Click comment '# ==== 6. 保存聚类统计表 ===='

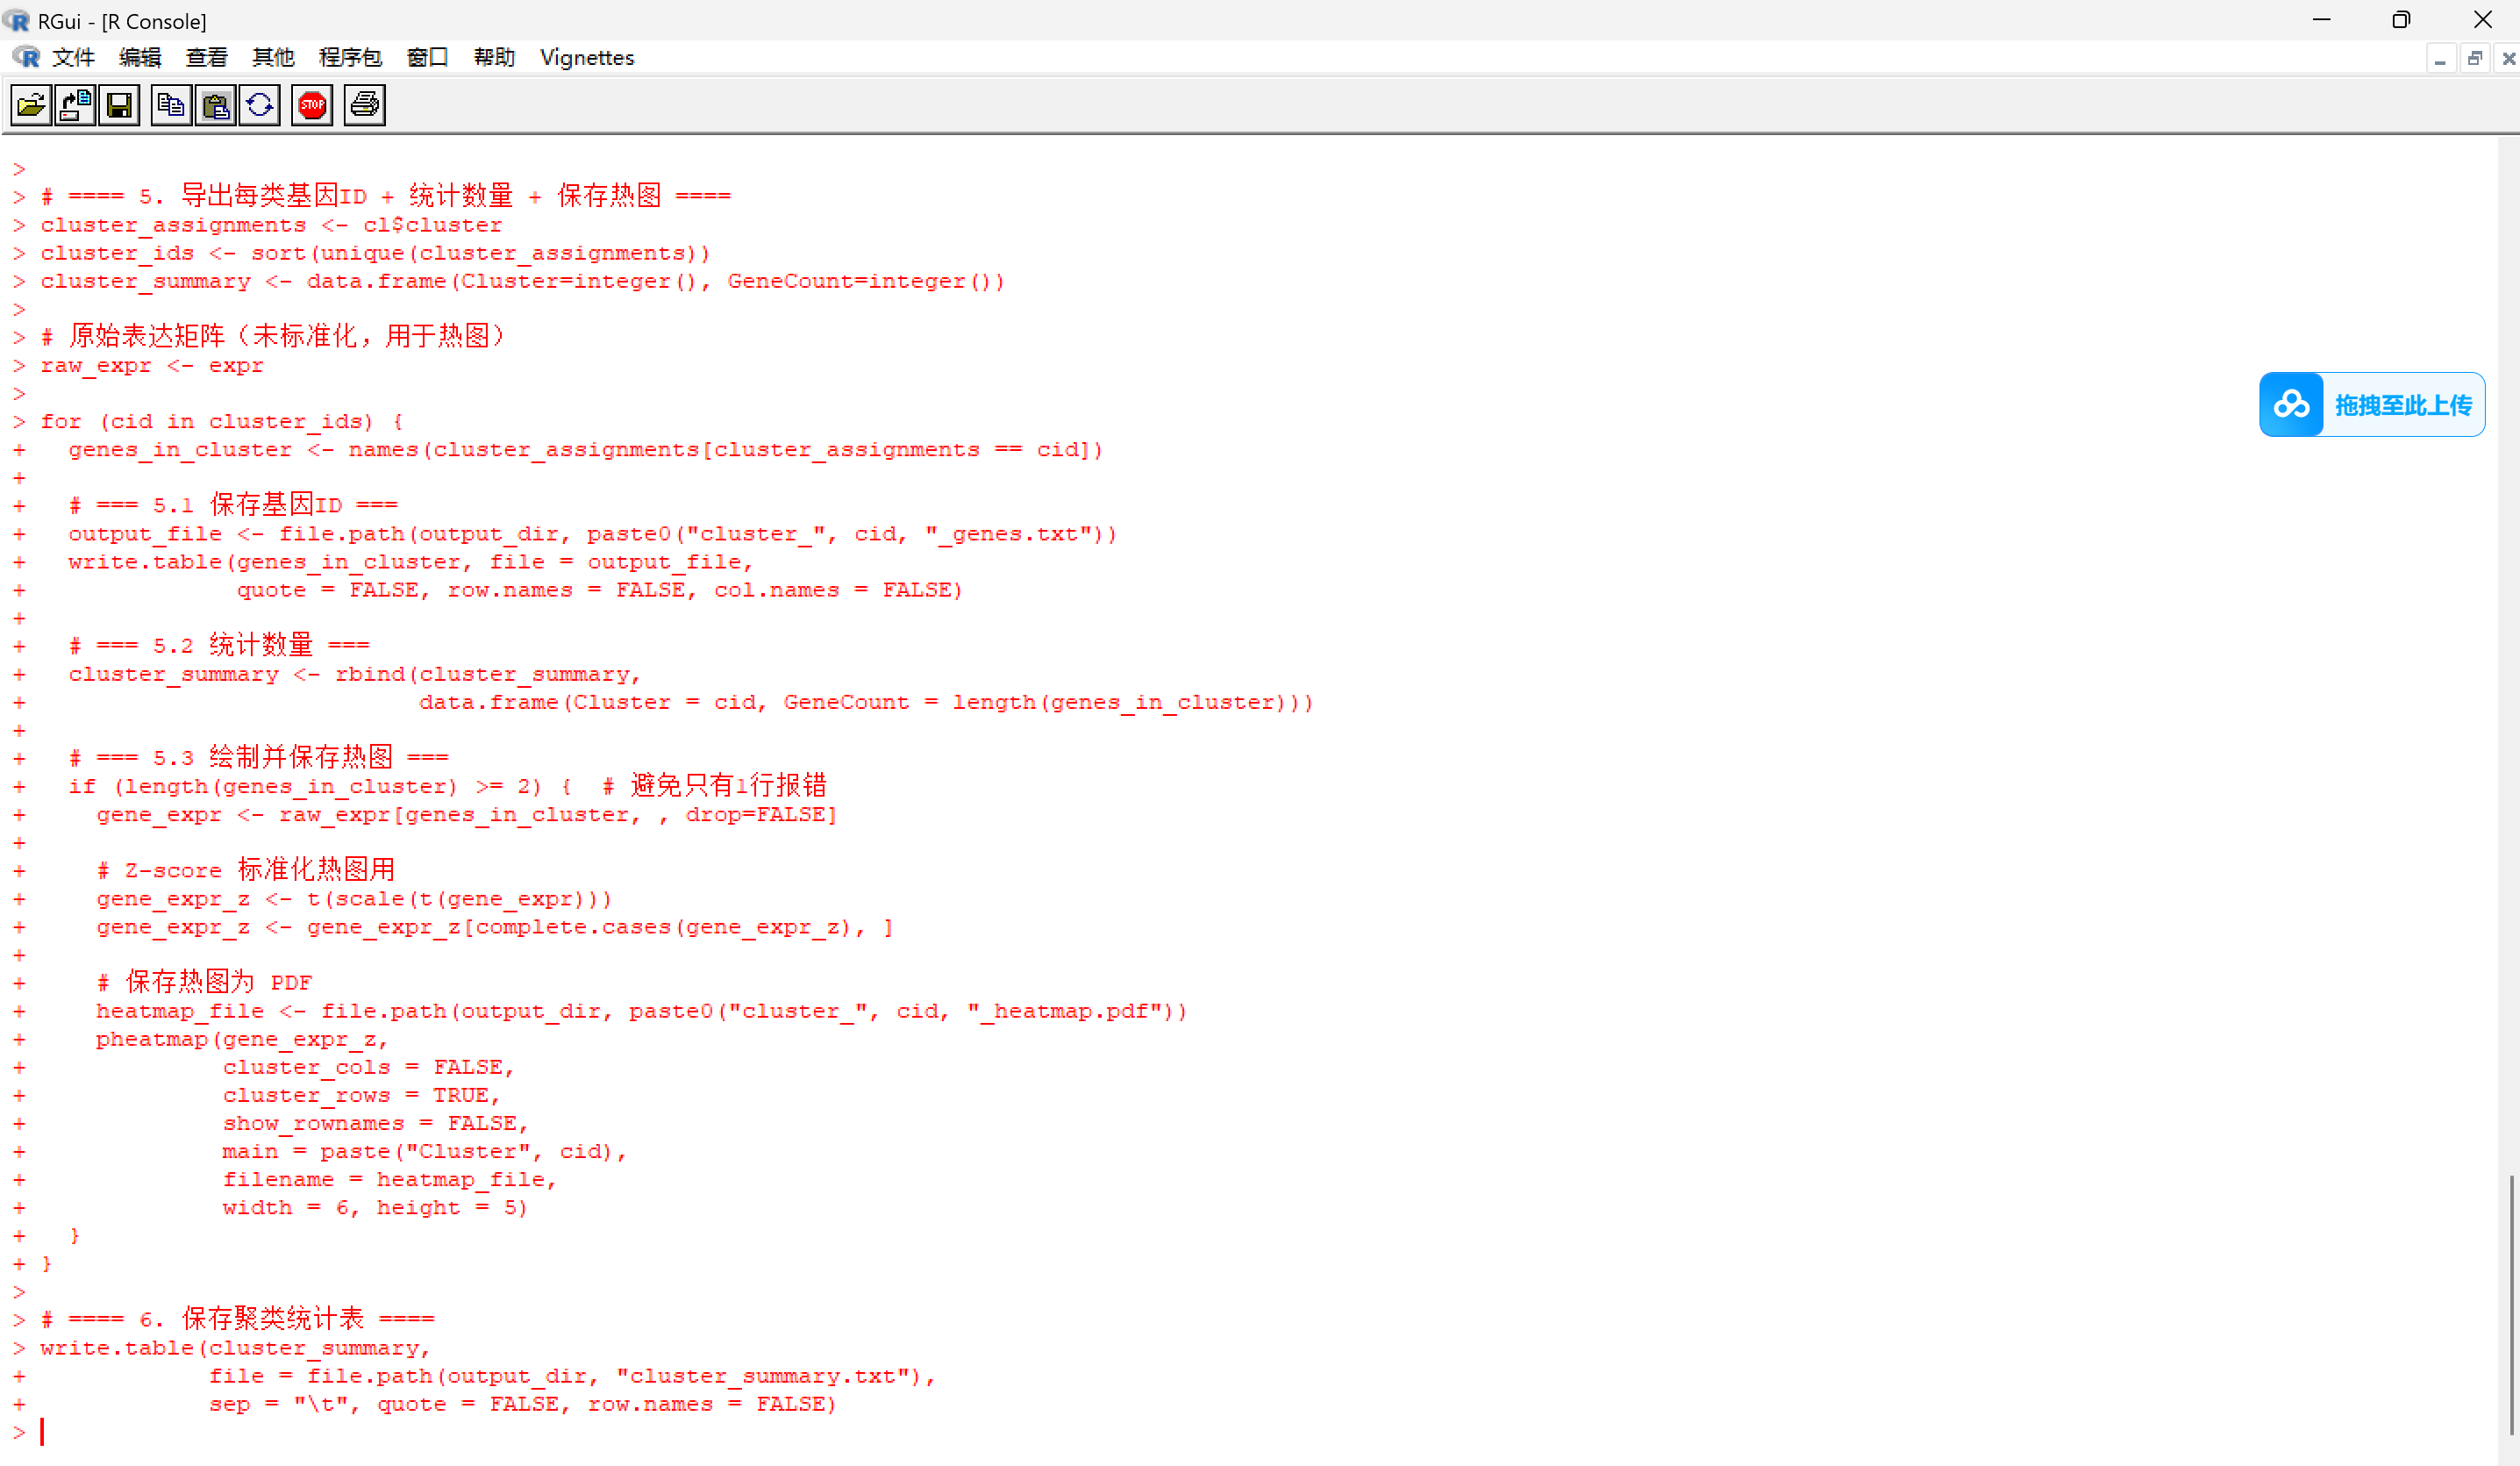(237, 1319)
